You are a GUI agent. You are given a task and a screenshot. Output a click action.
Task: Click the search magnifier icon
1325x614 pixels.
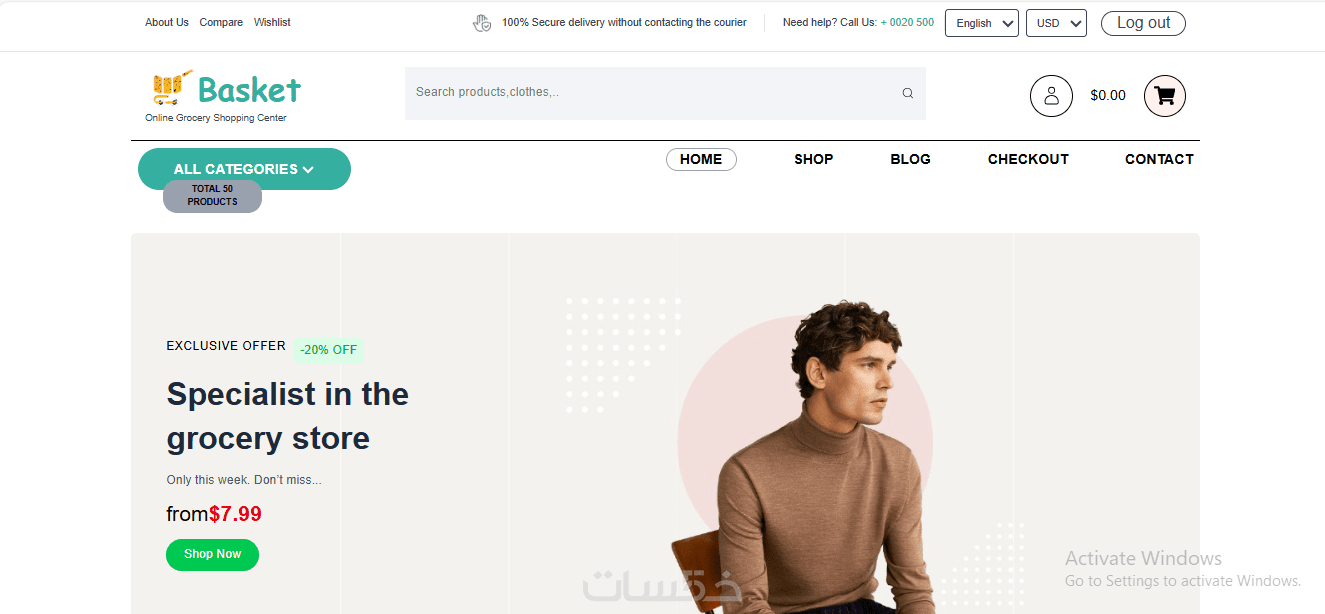[x=908, y=93]
